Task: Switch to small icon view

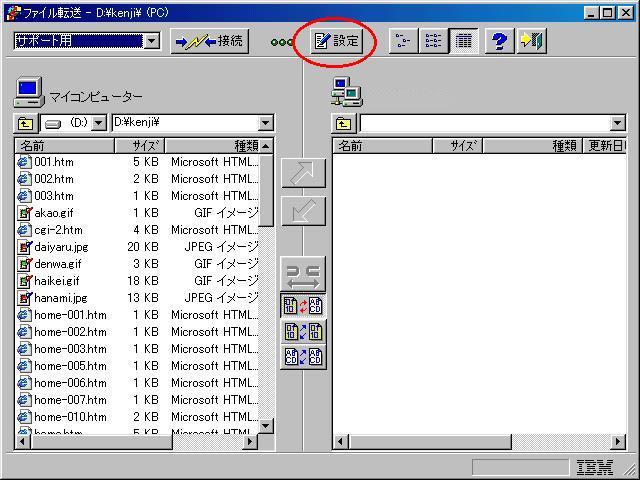Action: pyautogui.click(x=403, y=41)
